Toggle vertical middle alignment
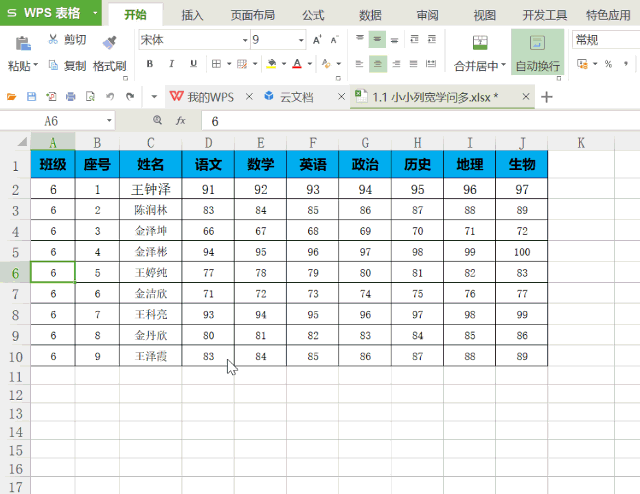This screenshot has height=494, width=640. coord(377,40)
